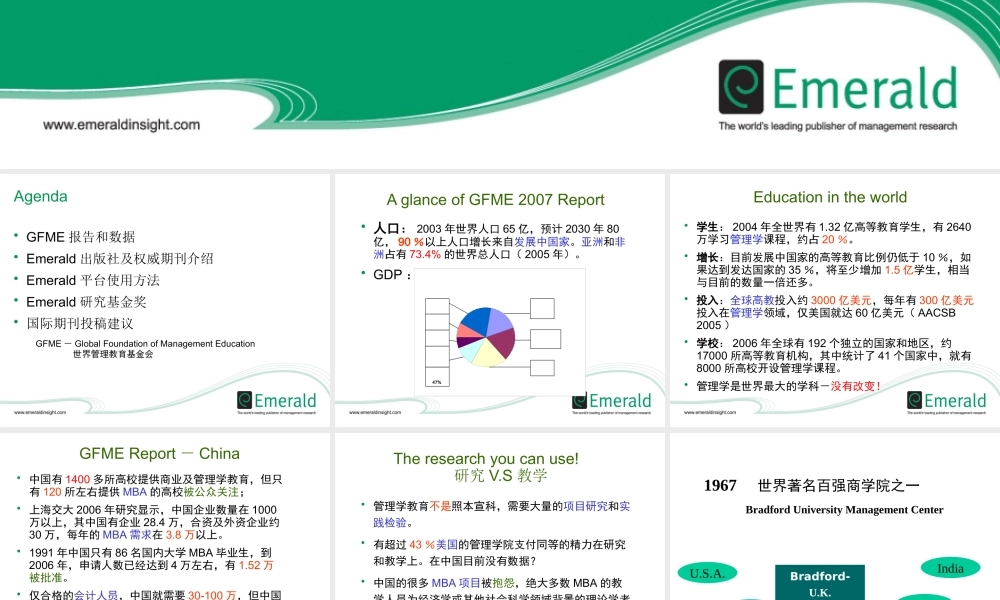Click the '研究 V.S 教学' subtitle
Screen dimensions: 1000x600
tap(501, 476)
